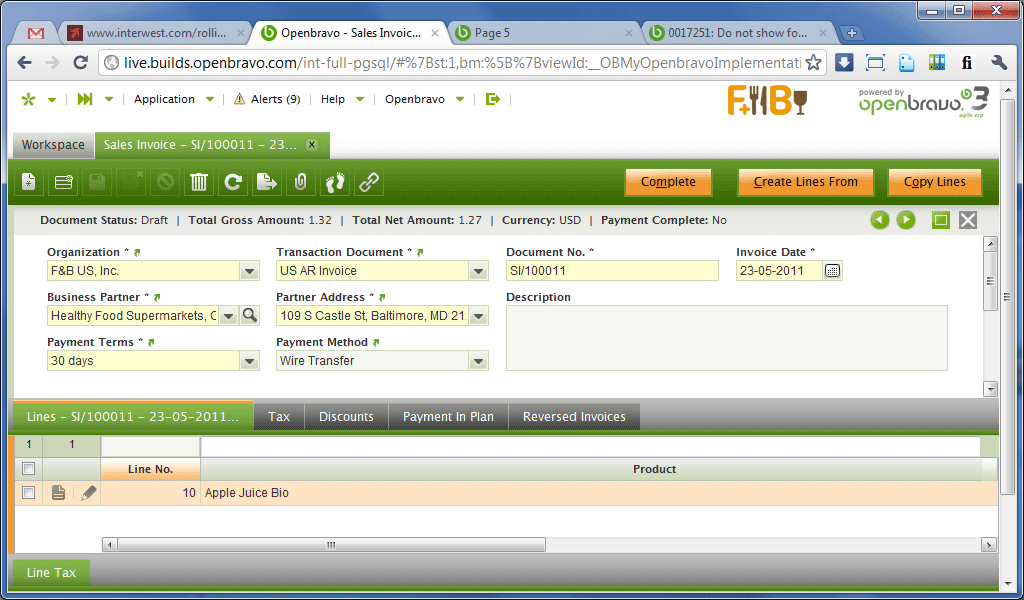This screenshot has width=1024, height=600.
Task: Click the quick launch arrows icon
Action: (x=85, y=99)
